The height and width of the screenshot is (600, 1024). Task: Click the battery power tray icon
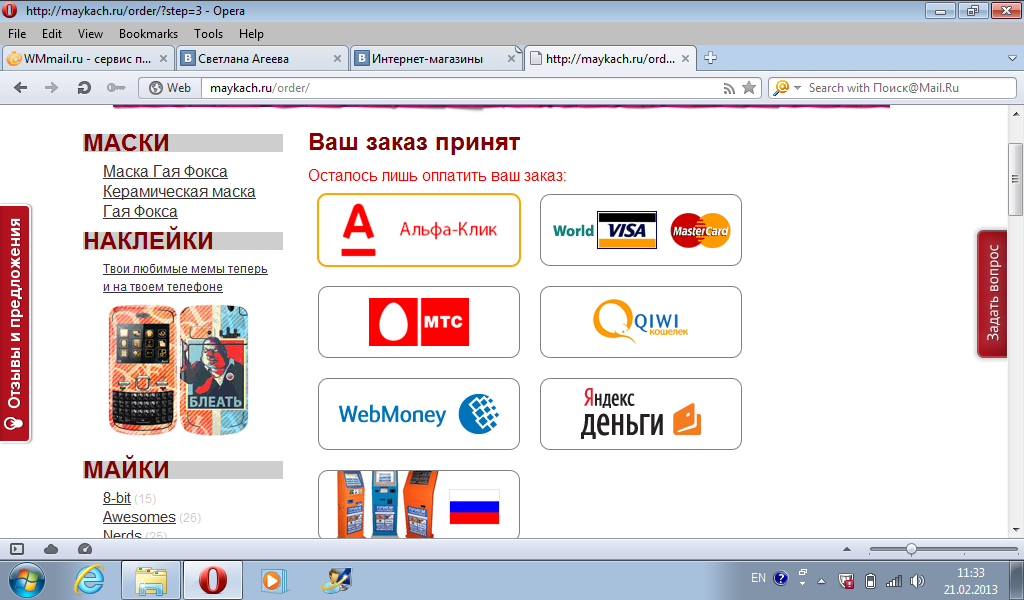coord(870,580)
